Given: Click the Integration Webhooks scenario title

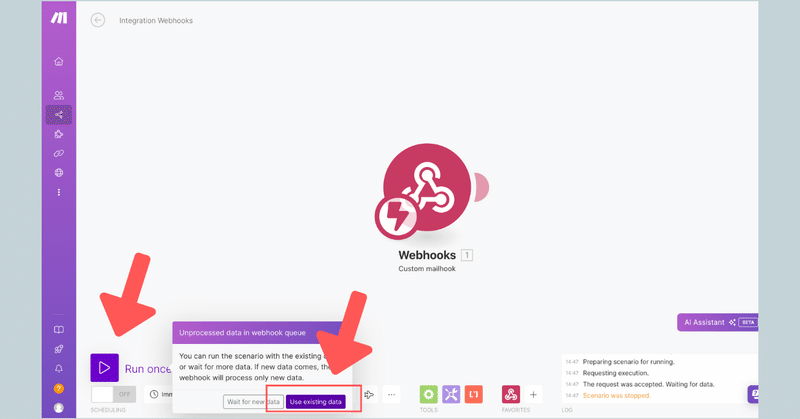Looking at the screenshot, I should pos(156,20).
